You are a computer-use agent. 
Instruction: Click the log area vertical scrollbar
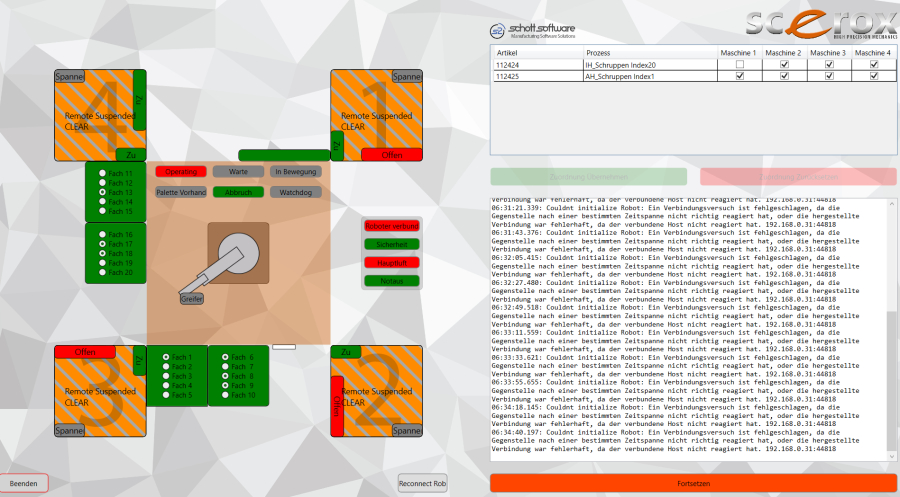click(891, 380)
